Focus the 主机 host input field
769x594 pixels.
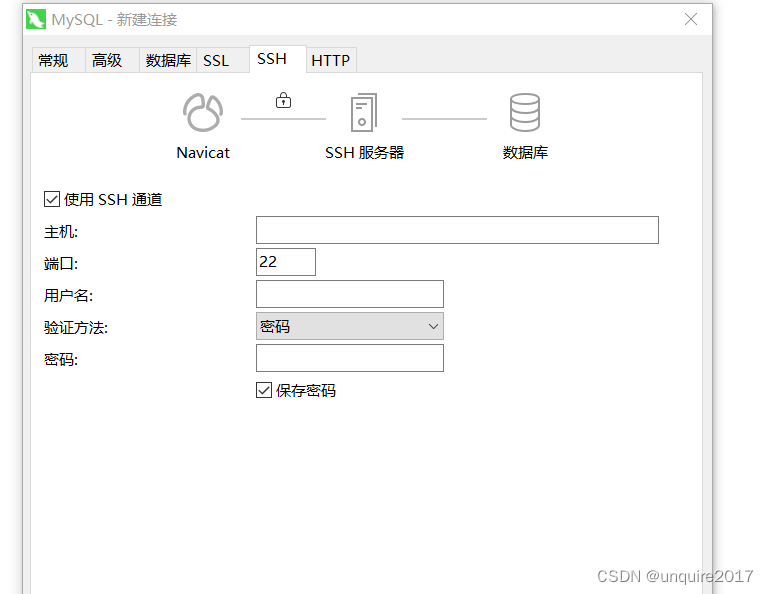pyautogui.click(x=457, y=230)
